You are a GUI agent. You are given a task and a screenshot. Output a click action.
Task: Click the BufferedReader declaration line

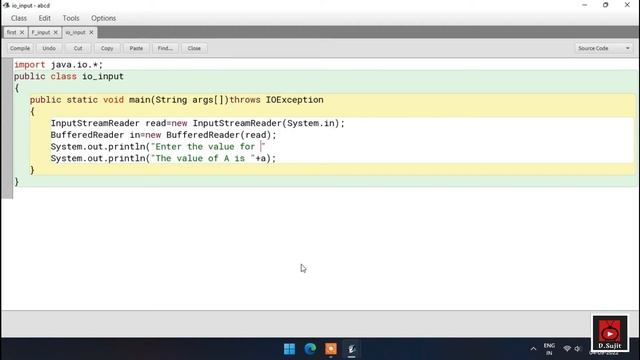(163, 135)
